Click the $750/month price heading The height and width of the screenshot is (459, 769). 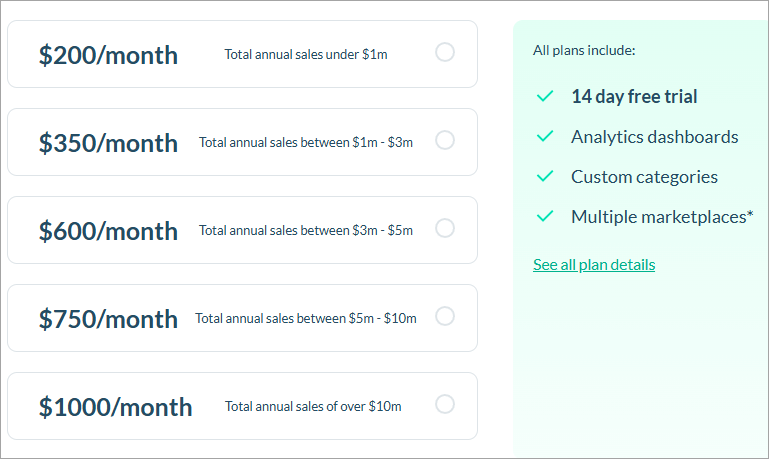pyautogui.click(x=108, y=319)
